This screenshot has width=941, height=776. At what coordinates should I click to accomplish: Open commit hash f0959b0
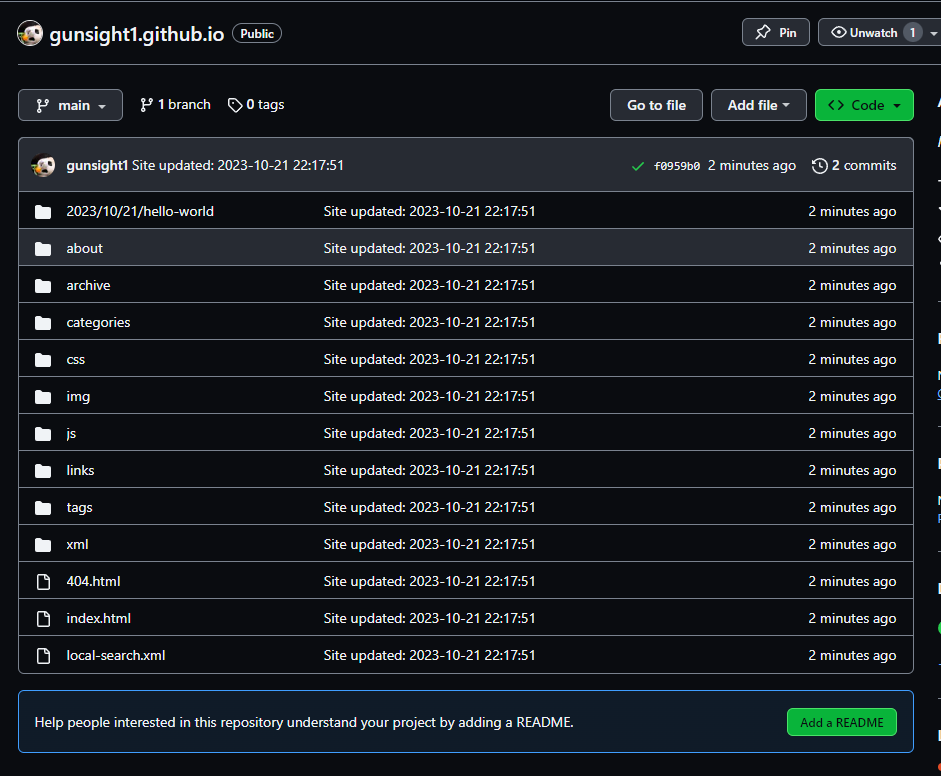pos(676,166)
